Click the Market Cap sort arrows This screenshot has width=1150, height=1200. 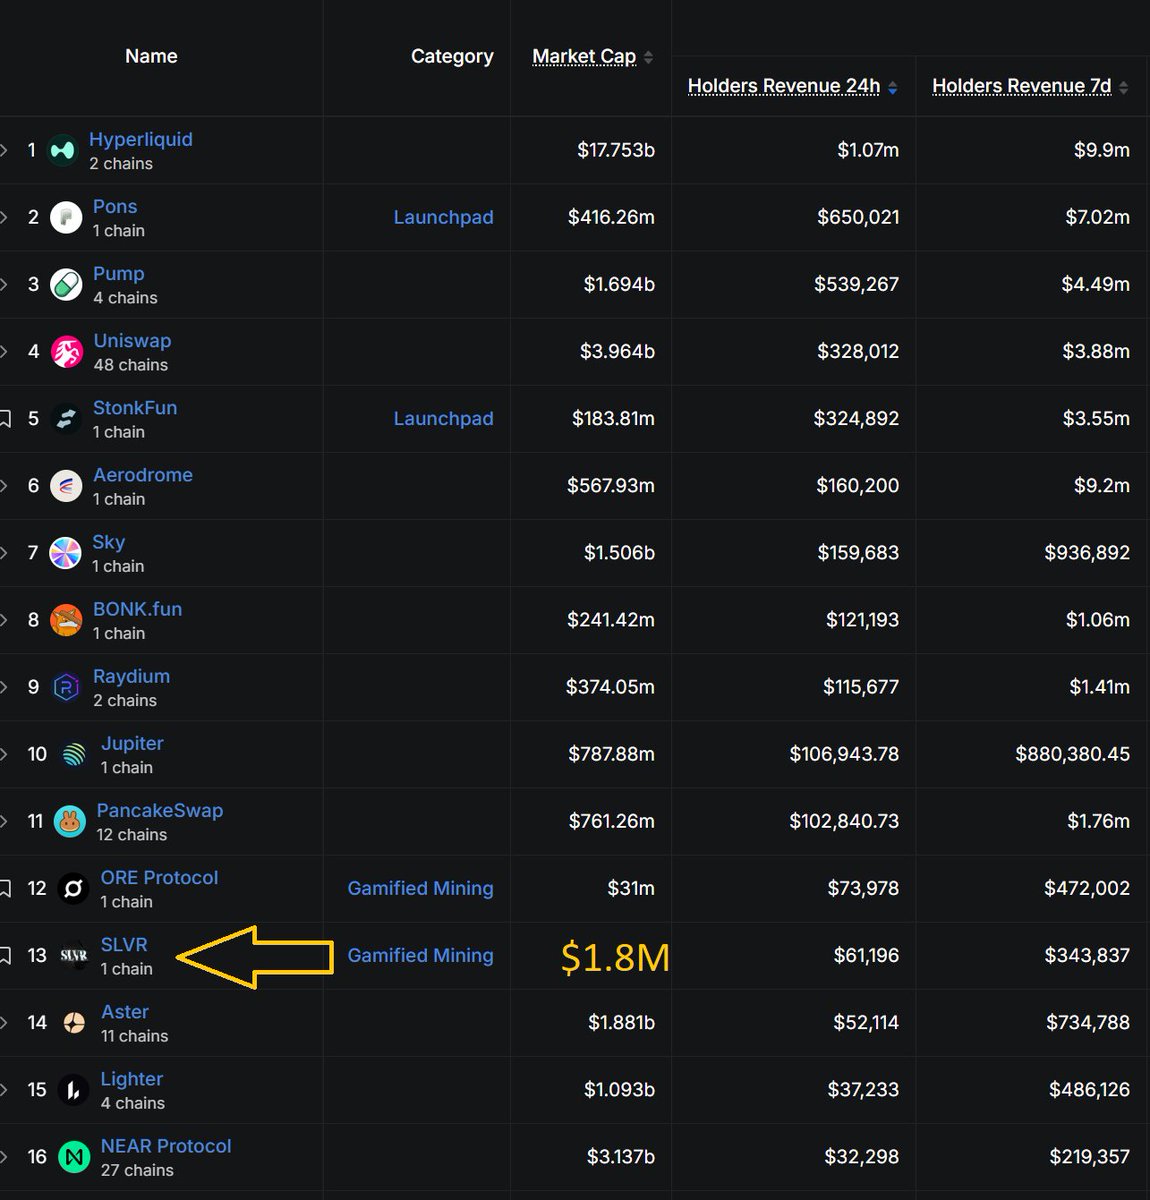[x=648, y=57]
